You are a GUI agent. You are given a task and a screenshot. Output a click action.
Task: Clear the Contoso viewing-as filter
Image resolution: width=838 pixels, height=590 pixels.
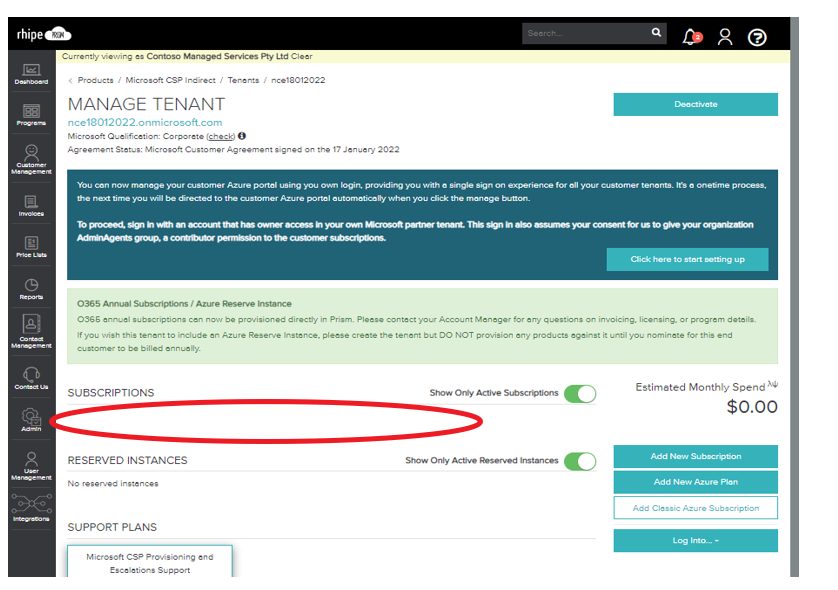point(301,56)
